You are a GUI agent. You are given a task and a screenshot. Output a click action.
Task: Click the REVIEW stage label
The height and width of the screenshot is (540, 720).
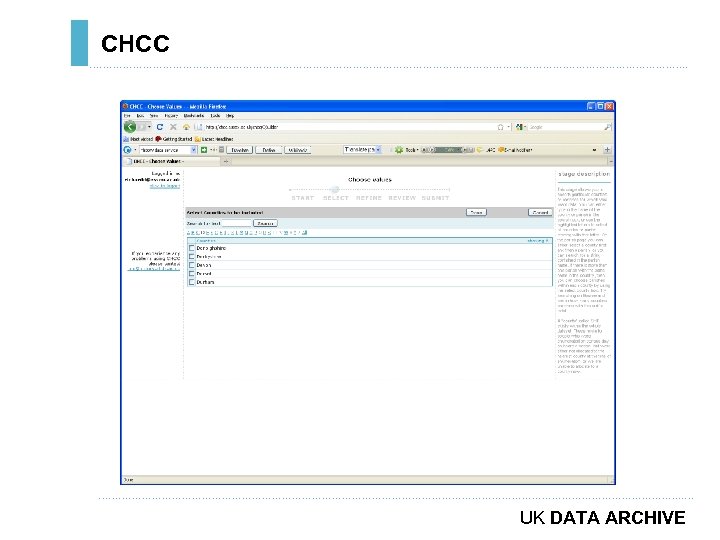(x=402, y=198)
